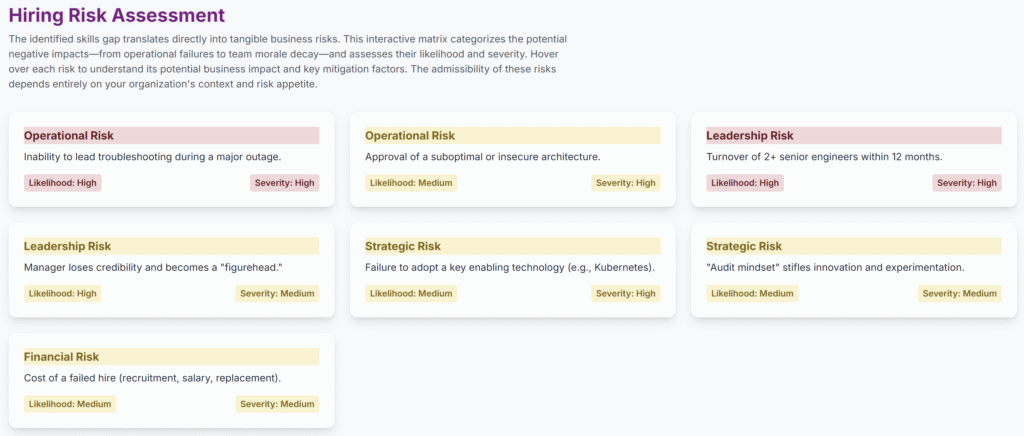Click Severity: High badge on turnover card
This screenshot has width=1024, height=436.
967,183
